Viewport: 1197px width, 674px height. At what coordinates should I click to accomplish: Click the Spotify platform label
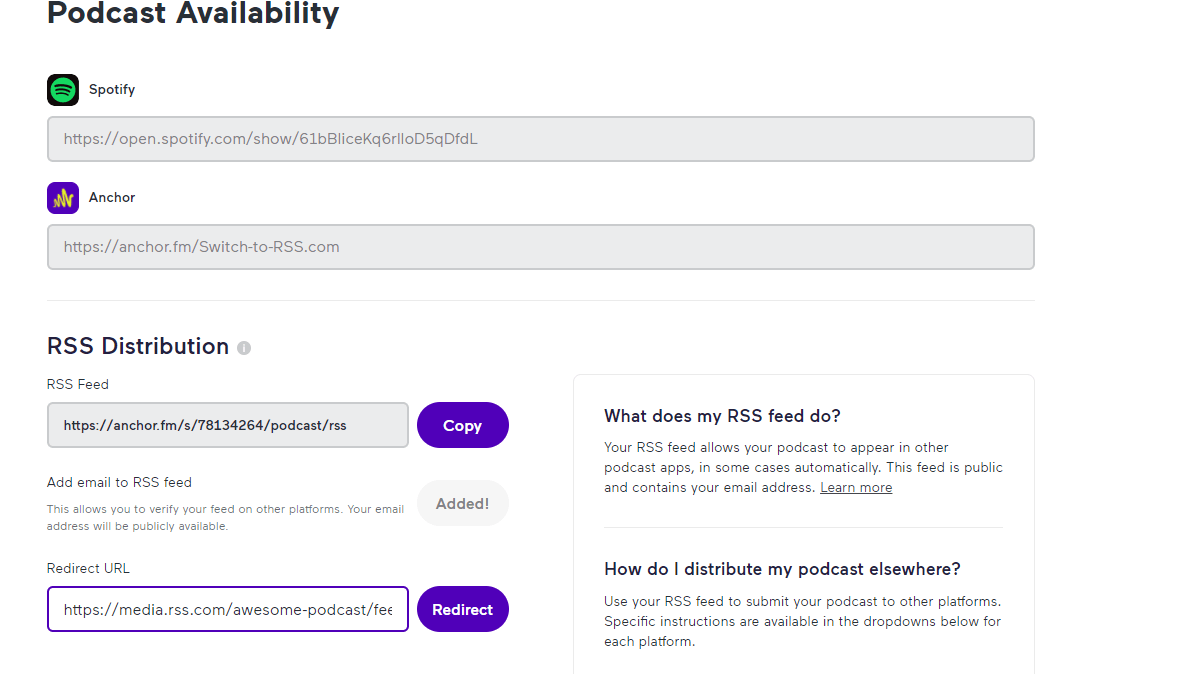pos(112,90)
